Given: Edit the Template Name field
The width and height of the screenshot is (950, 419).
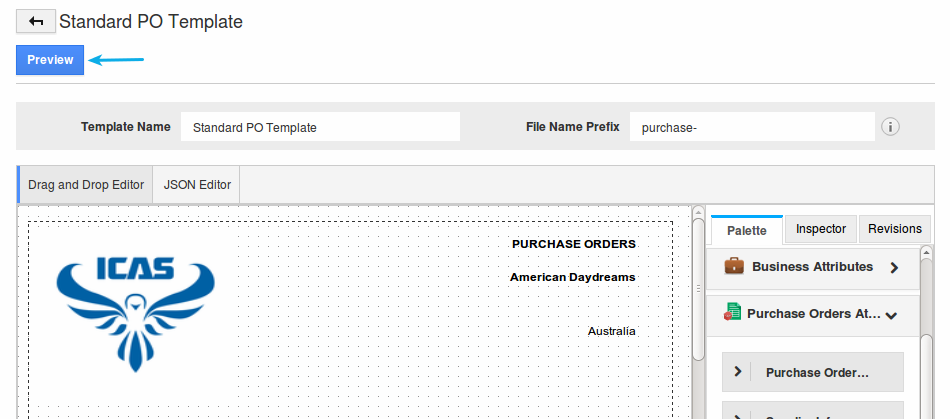Looking at the screenshot, I should click(x=320, y=127).
